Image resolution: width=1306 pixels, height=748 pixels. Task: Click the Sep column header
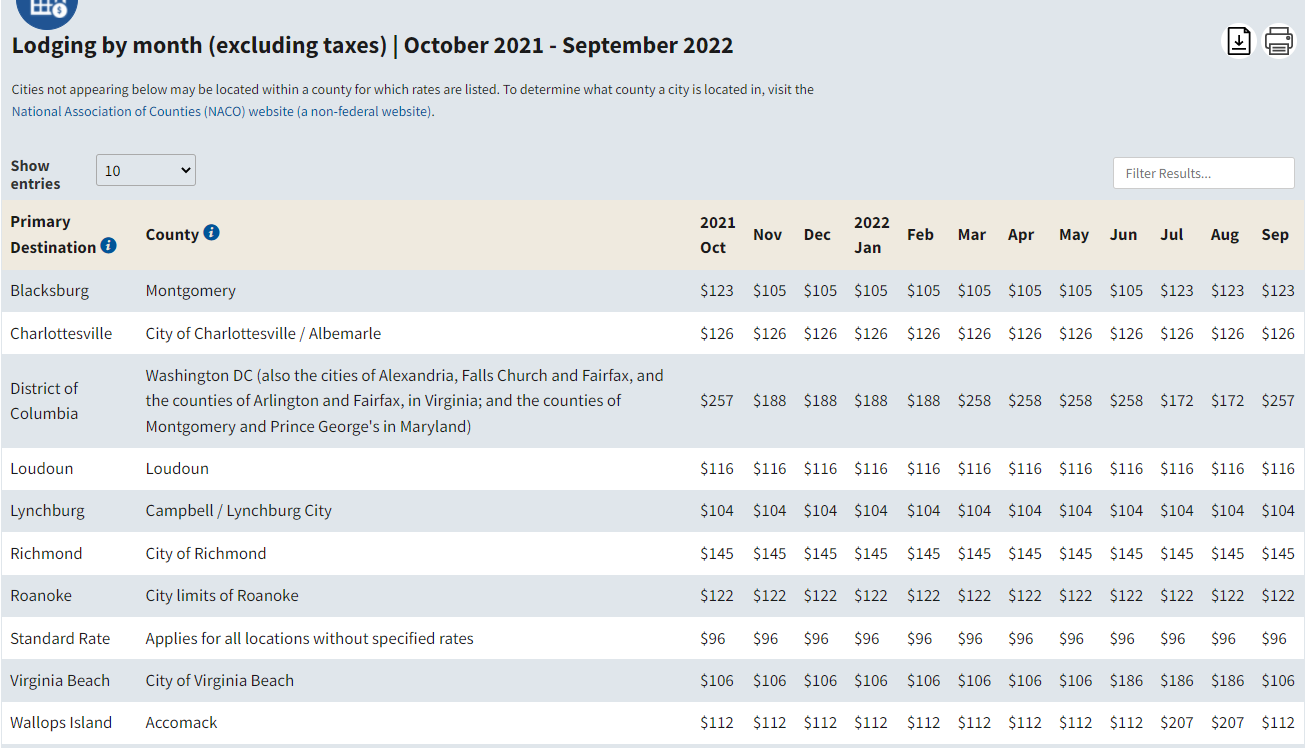[1275, 234]
